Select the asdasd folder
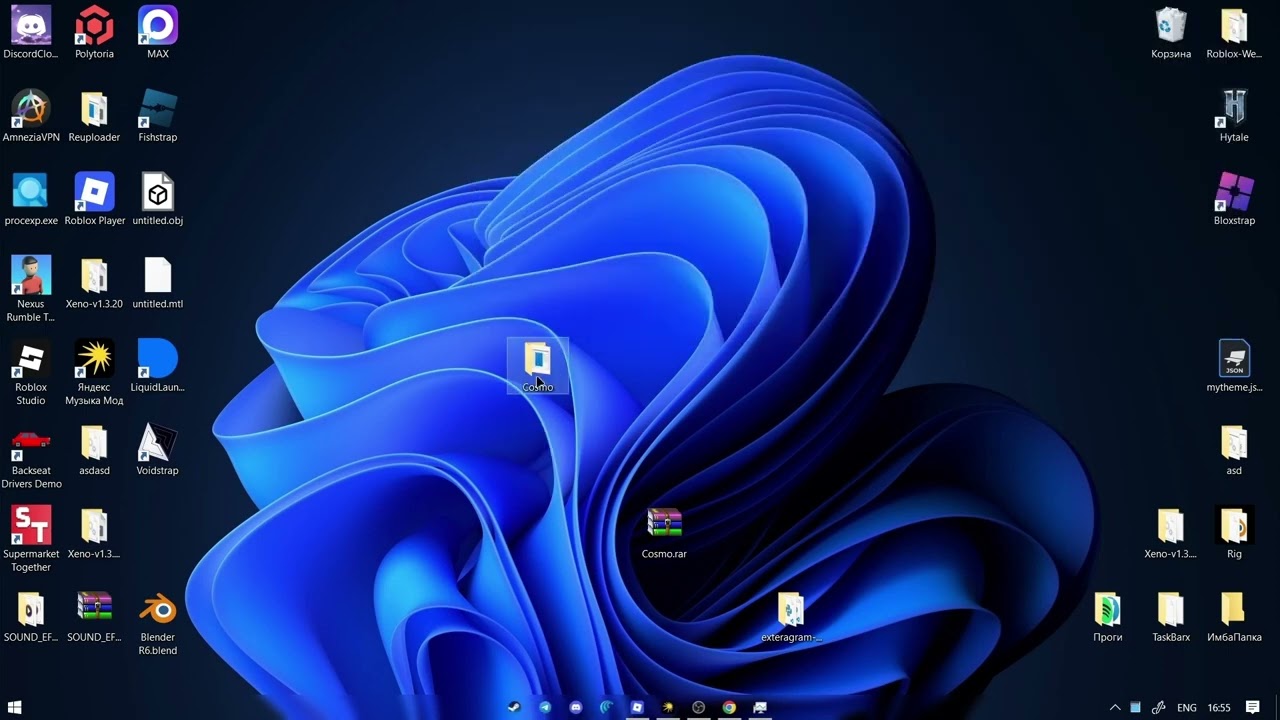Image resolution: width=1280 pixels, height=720 pixels. coord(94,449)
